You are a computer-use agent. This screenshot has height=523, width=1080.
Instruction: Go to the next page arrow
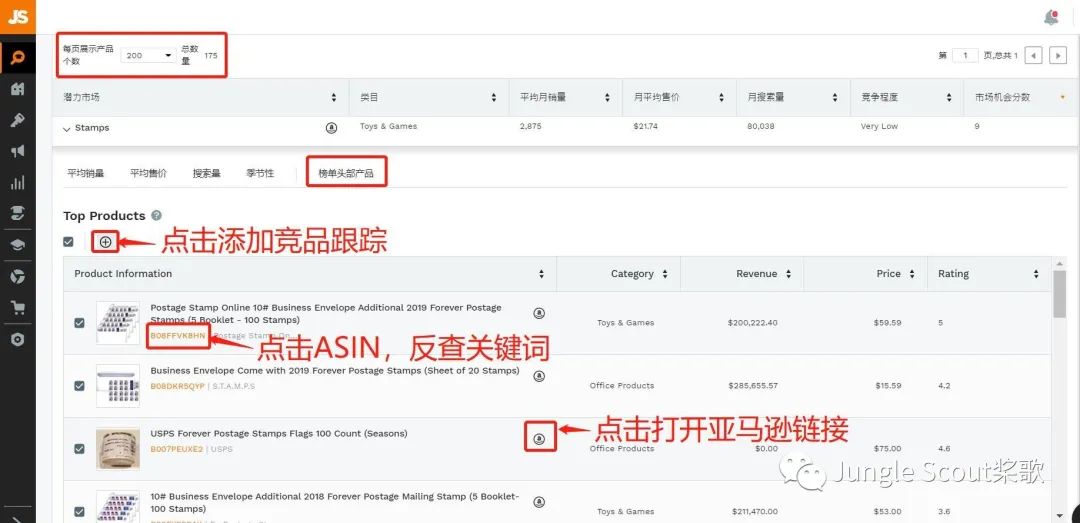click(x=1058, y=55)
